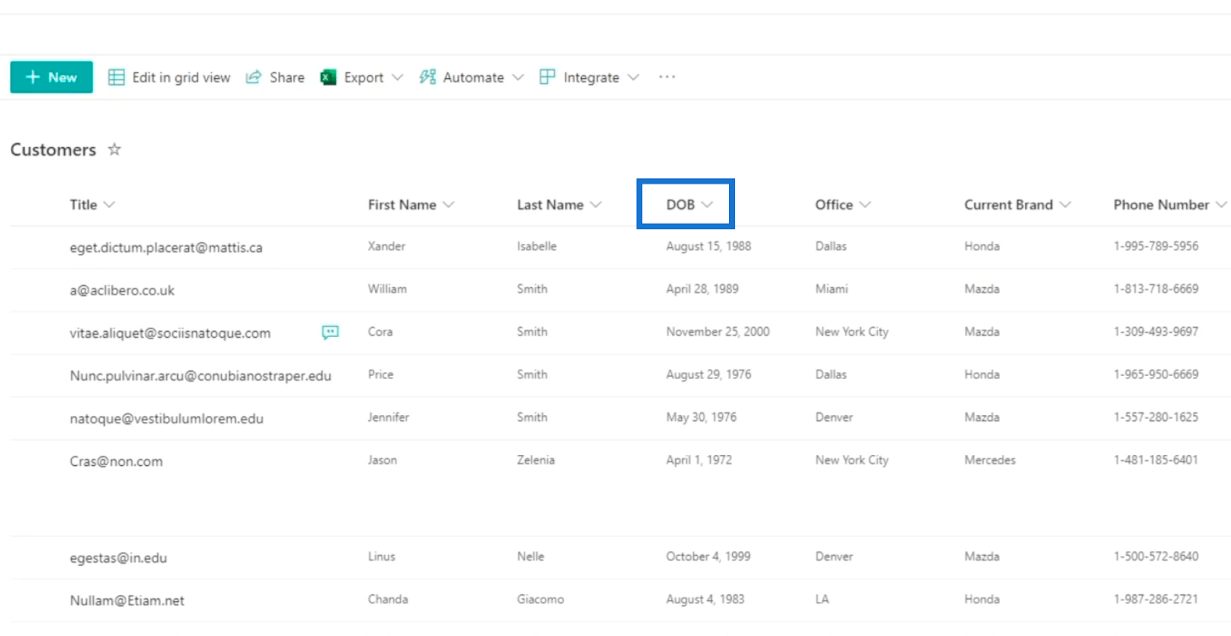Viewport: 1231px width, 636px height.
Task: Click phone number 1-500-572-8640
Action: coord(1156,557)
